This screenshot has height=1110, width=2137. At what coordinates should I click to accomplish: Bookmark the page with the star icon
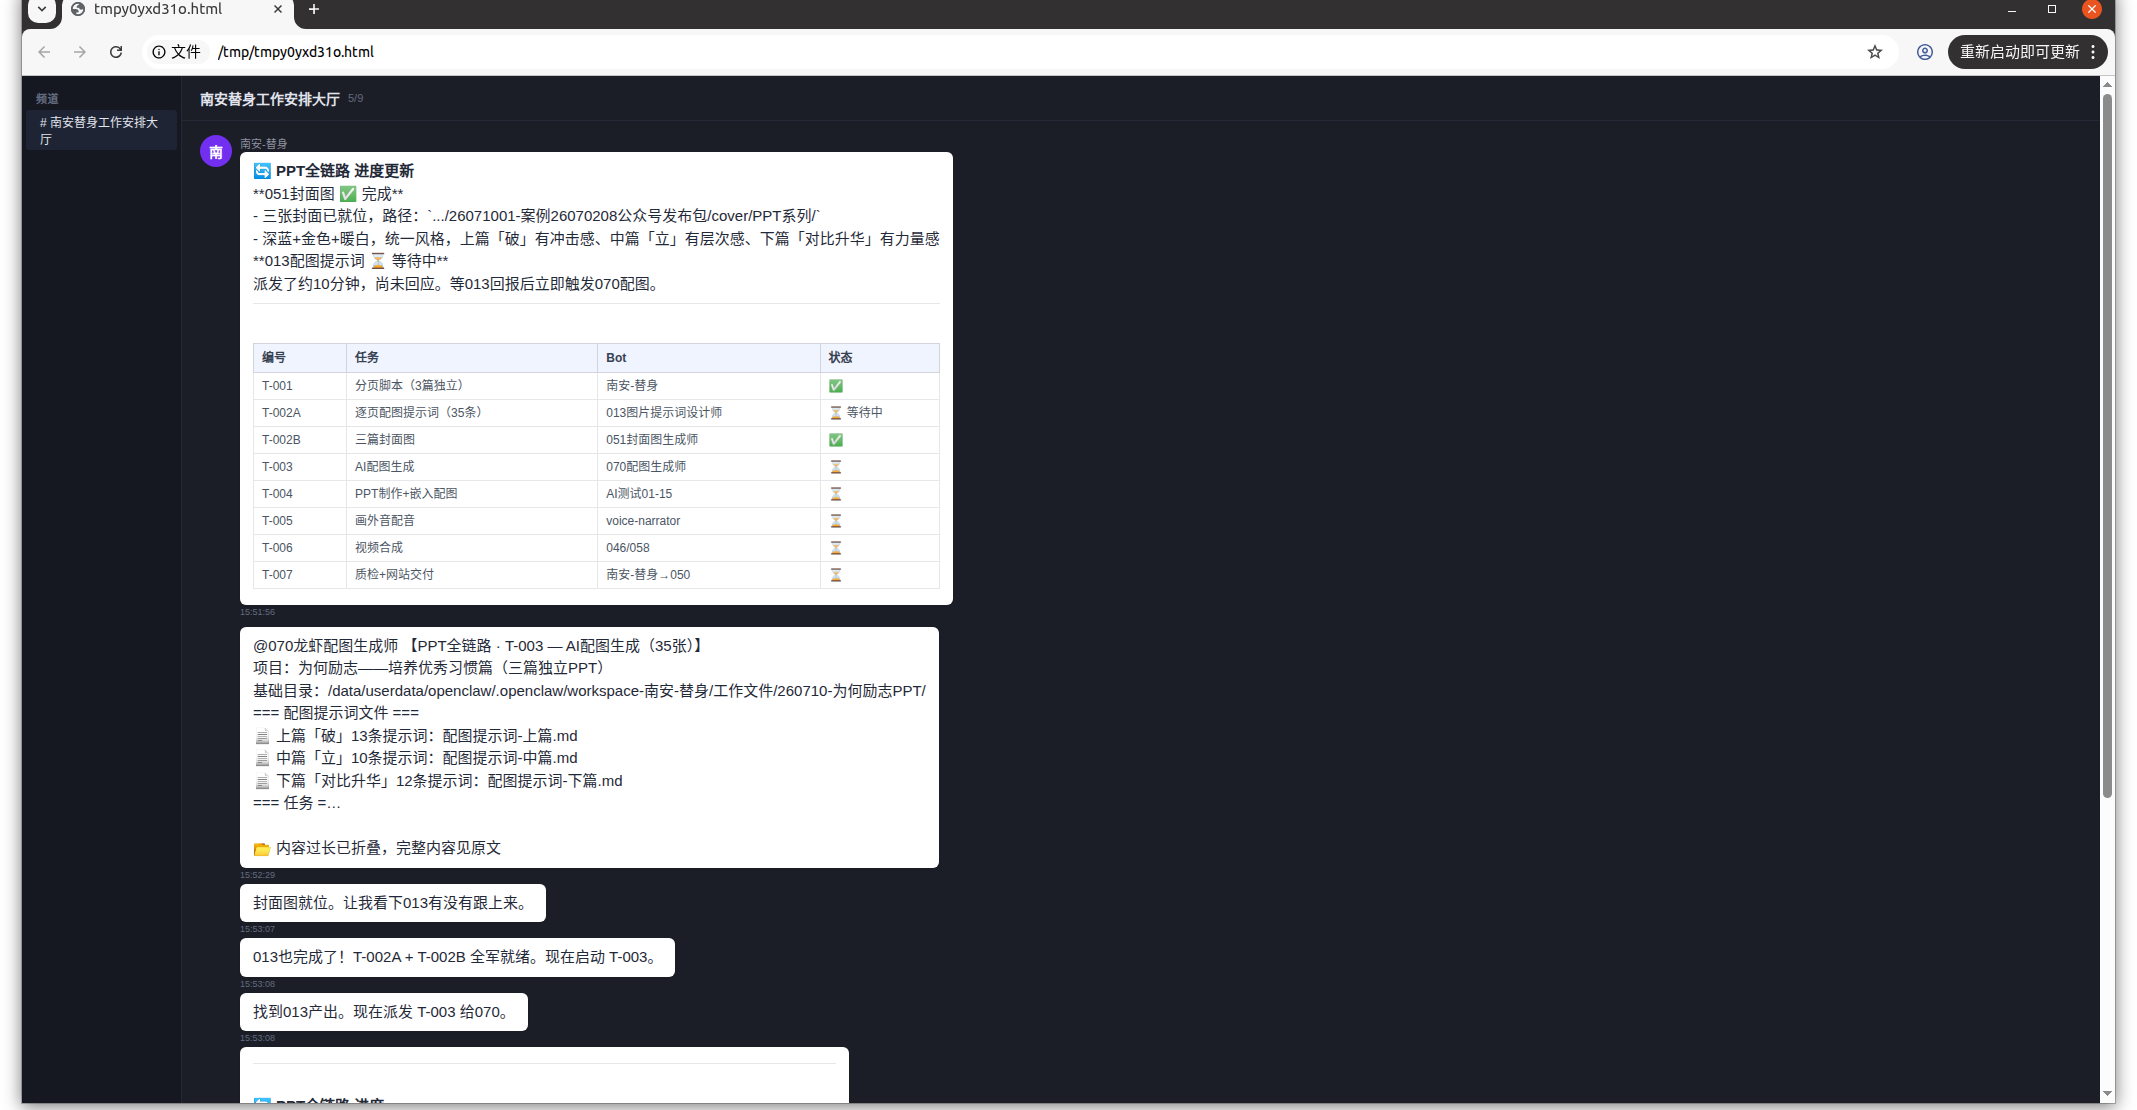coord(1875,52)
